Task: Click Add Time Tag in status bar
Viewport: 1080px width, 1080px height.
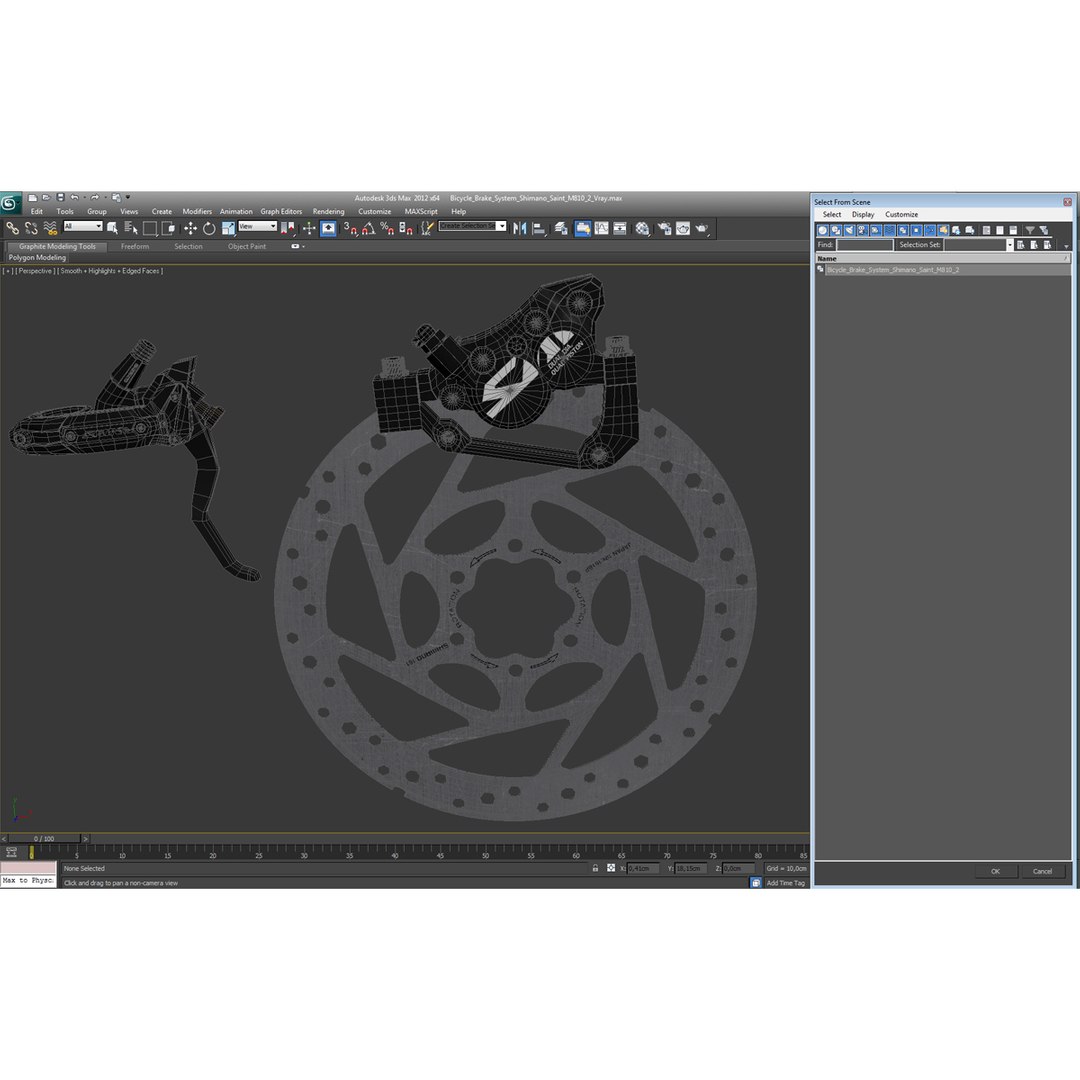Action: pos(785,883)
